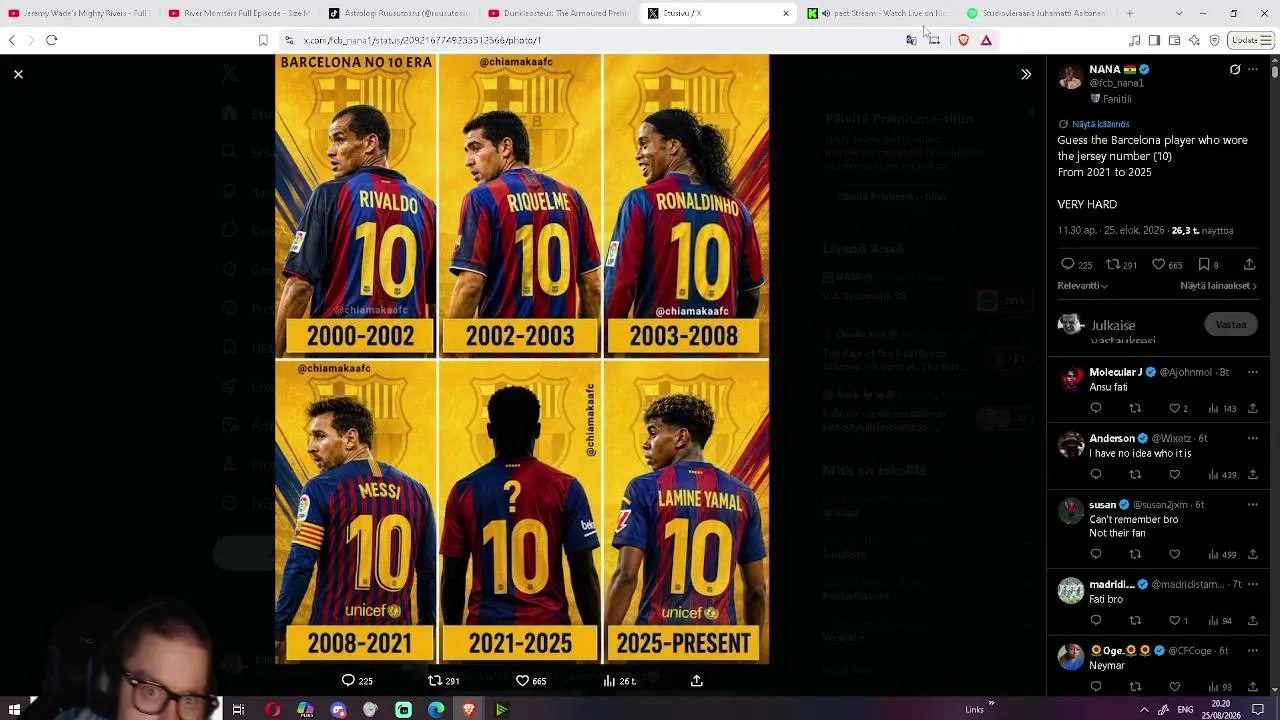The image size is (1280, 720).
Task: Switch to the Astrologi Ruusutossu TikTok tab
Action: pos(400,13)
